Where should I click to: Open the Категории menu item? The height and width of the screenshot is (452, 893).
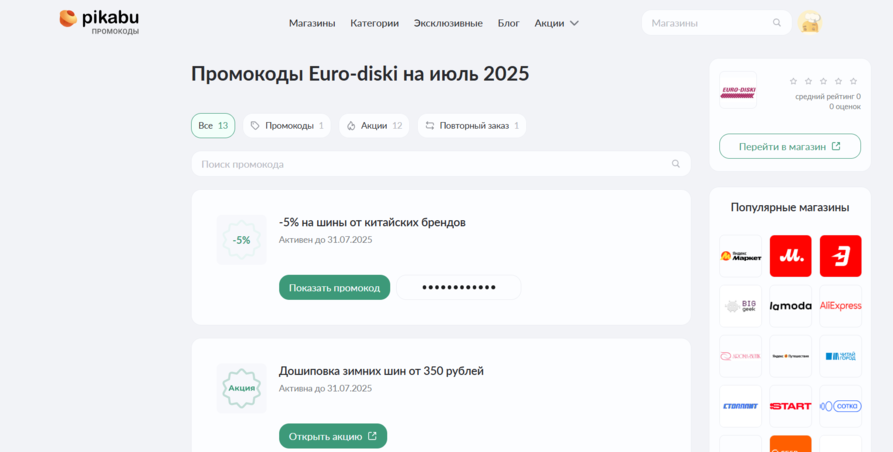click(x=374, y=23)
